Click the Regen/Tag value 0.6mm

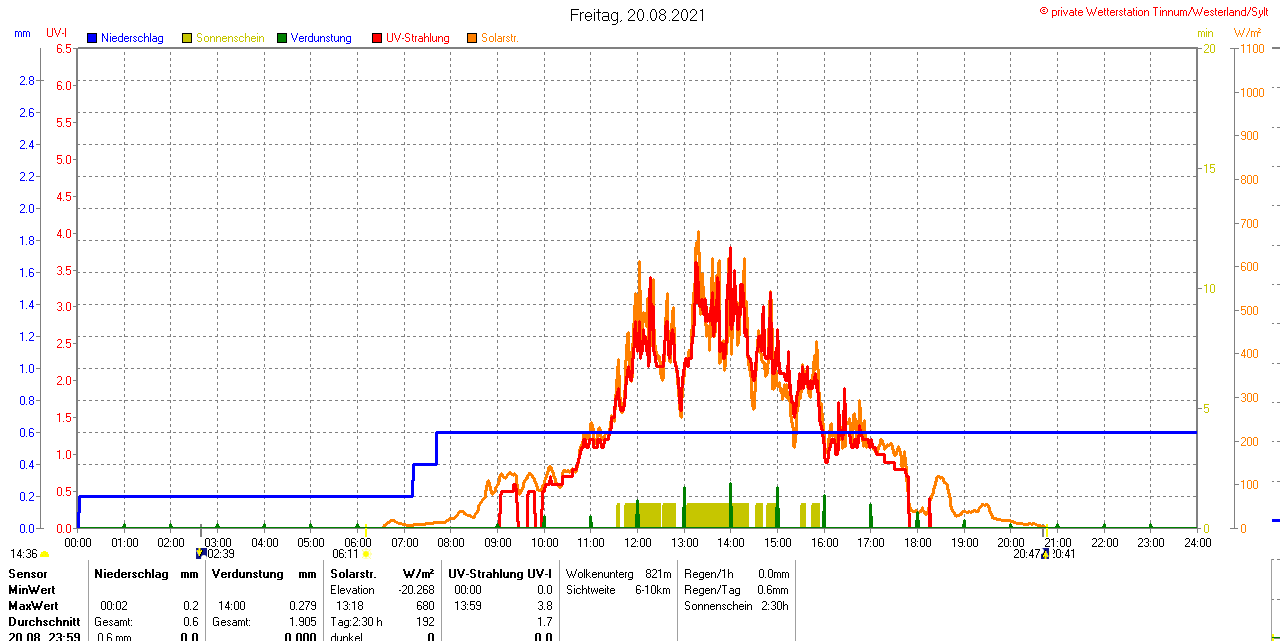pos(772,590)
